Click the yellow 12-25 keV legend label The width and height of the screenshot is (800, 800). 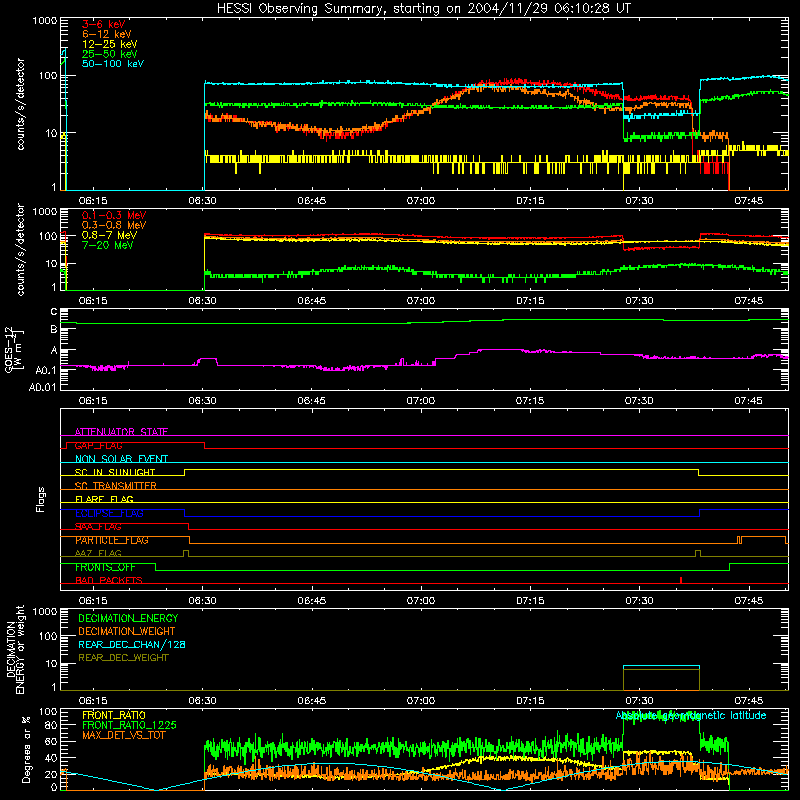coord(110,44)
